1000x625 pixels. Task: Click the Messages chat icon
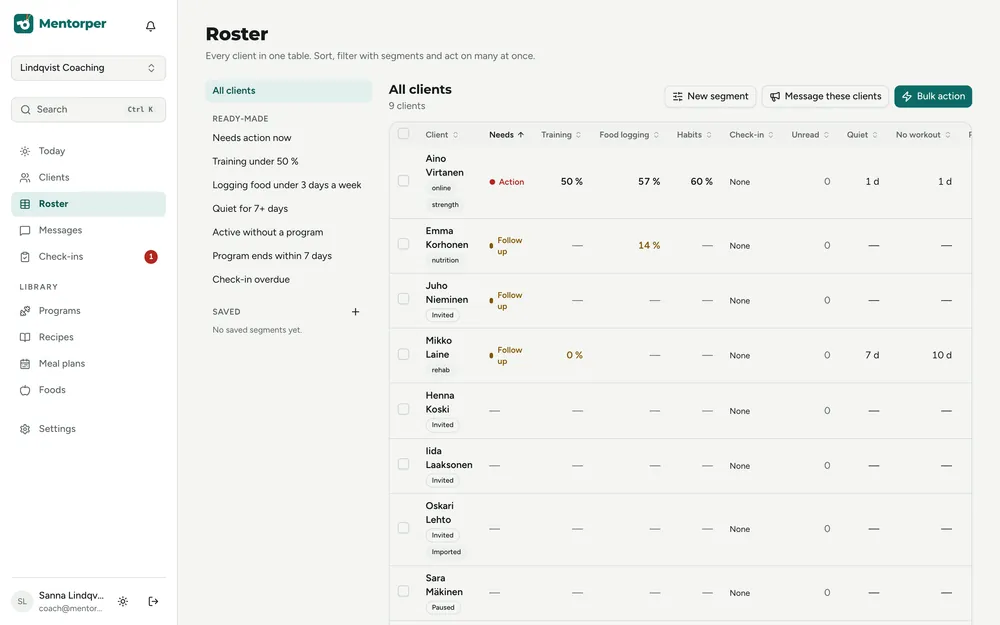(x=25, y=230)
